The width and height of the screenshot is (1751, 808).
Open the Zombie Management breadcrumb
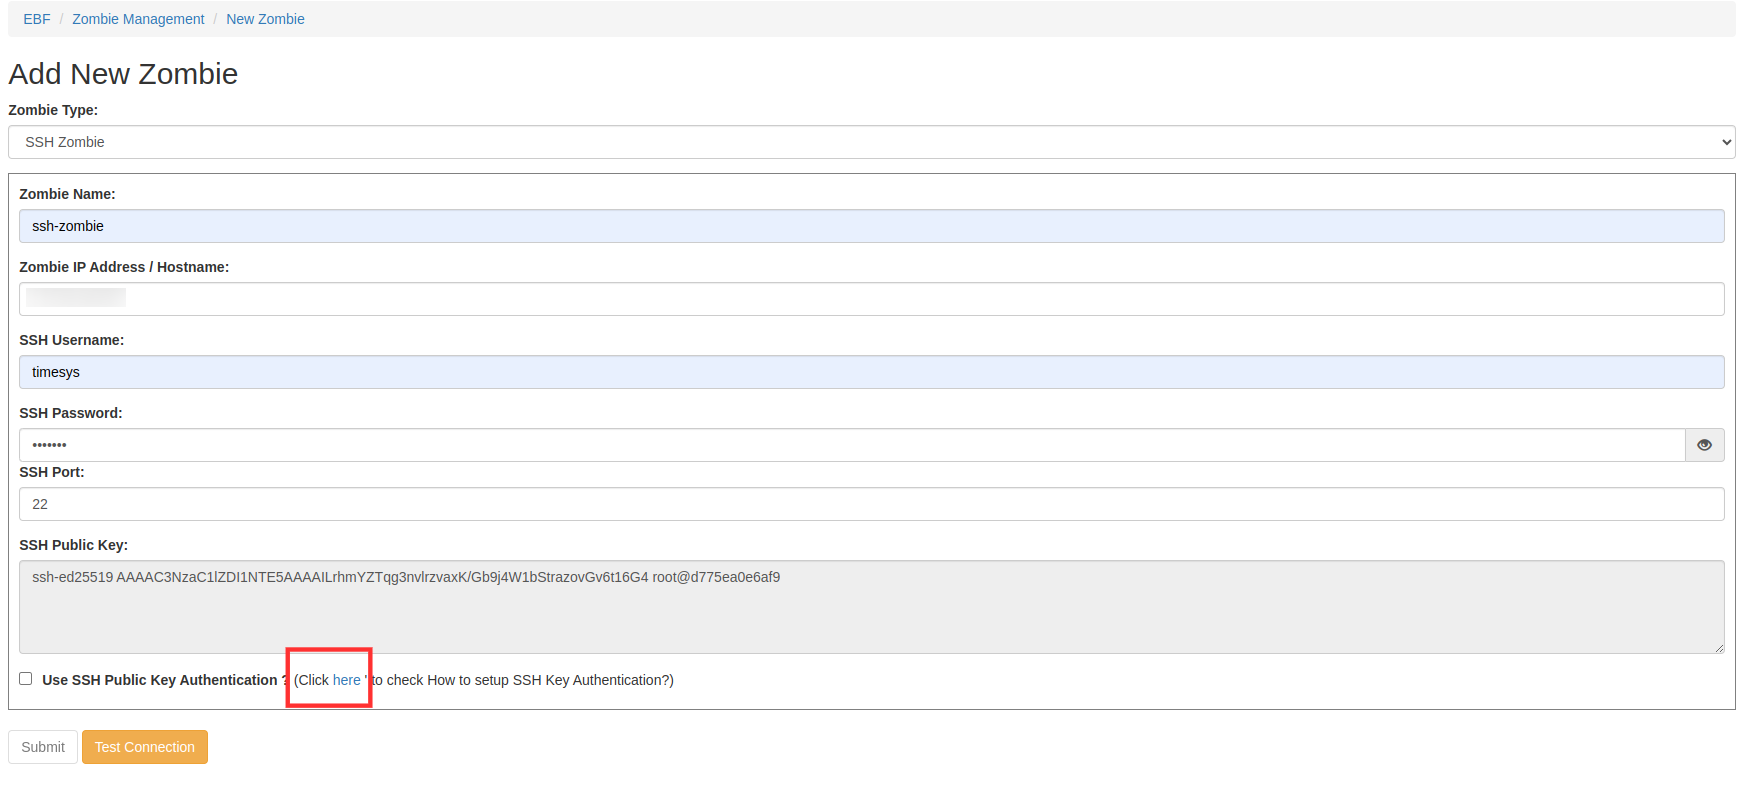[138, 19]
